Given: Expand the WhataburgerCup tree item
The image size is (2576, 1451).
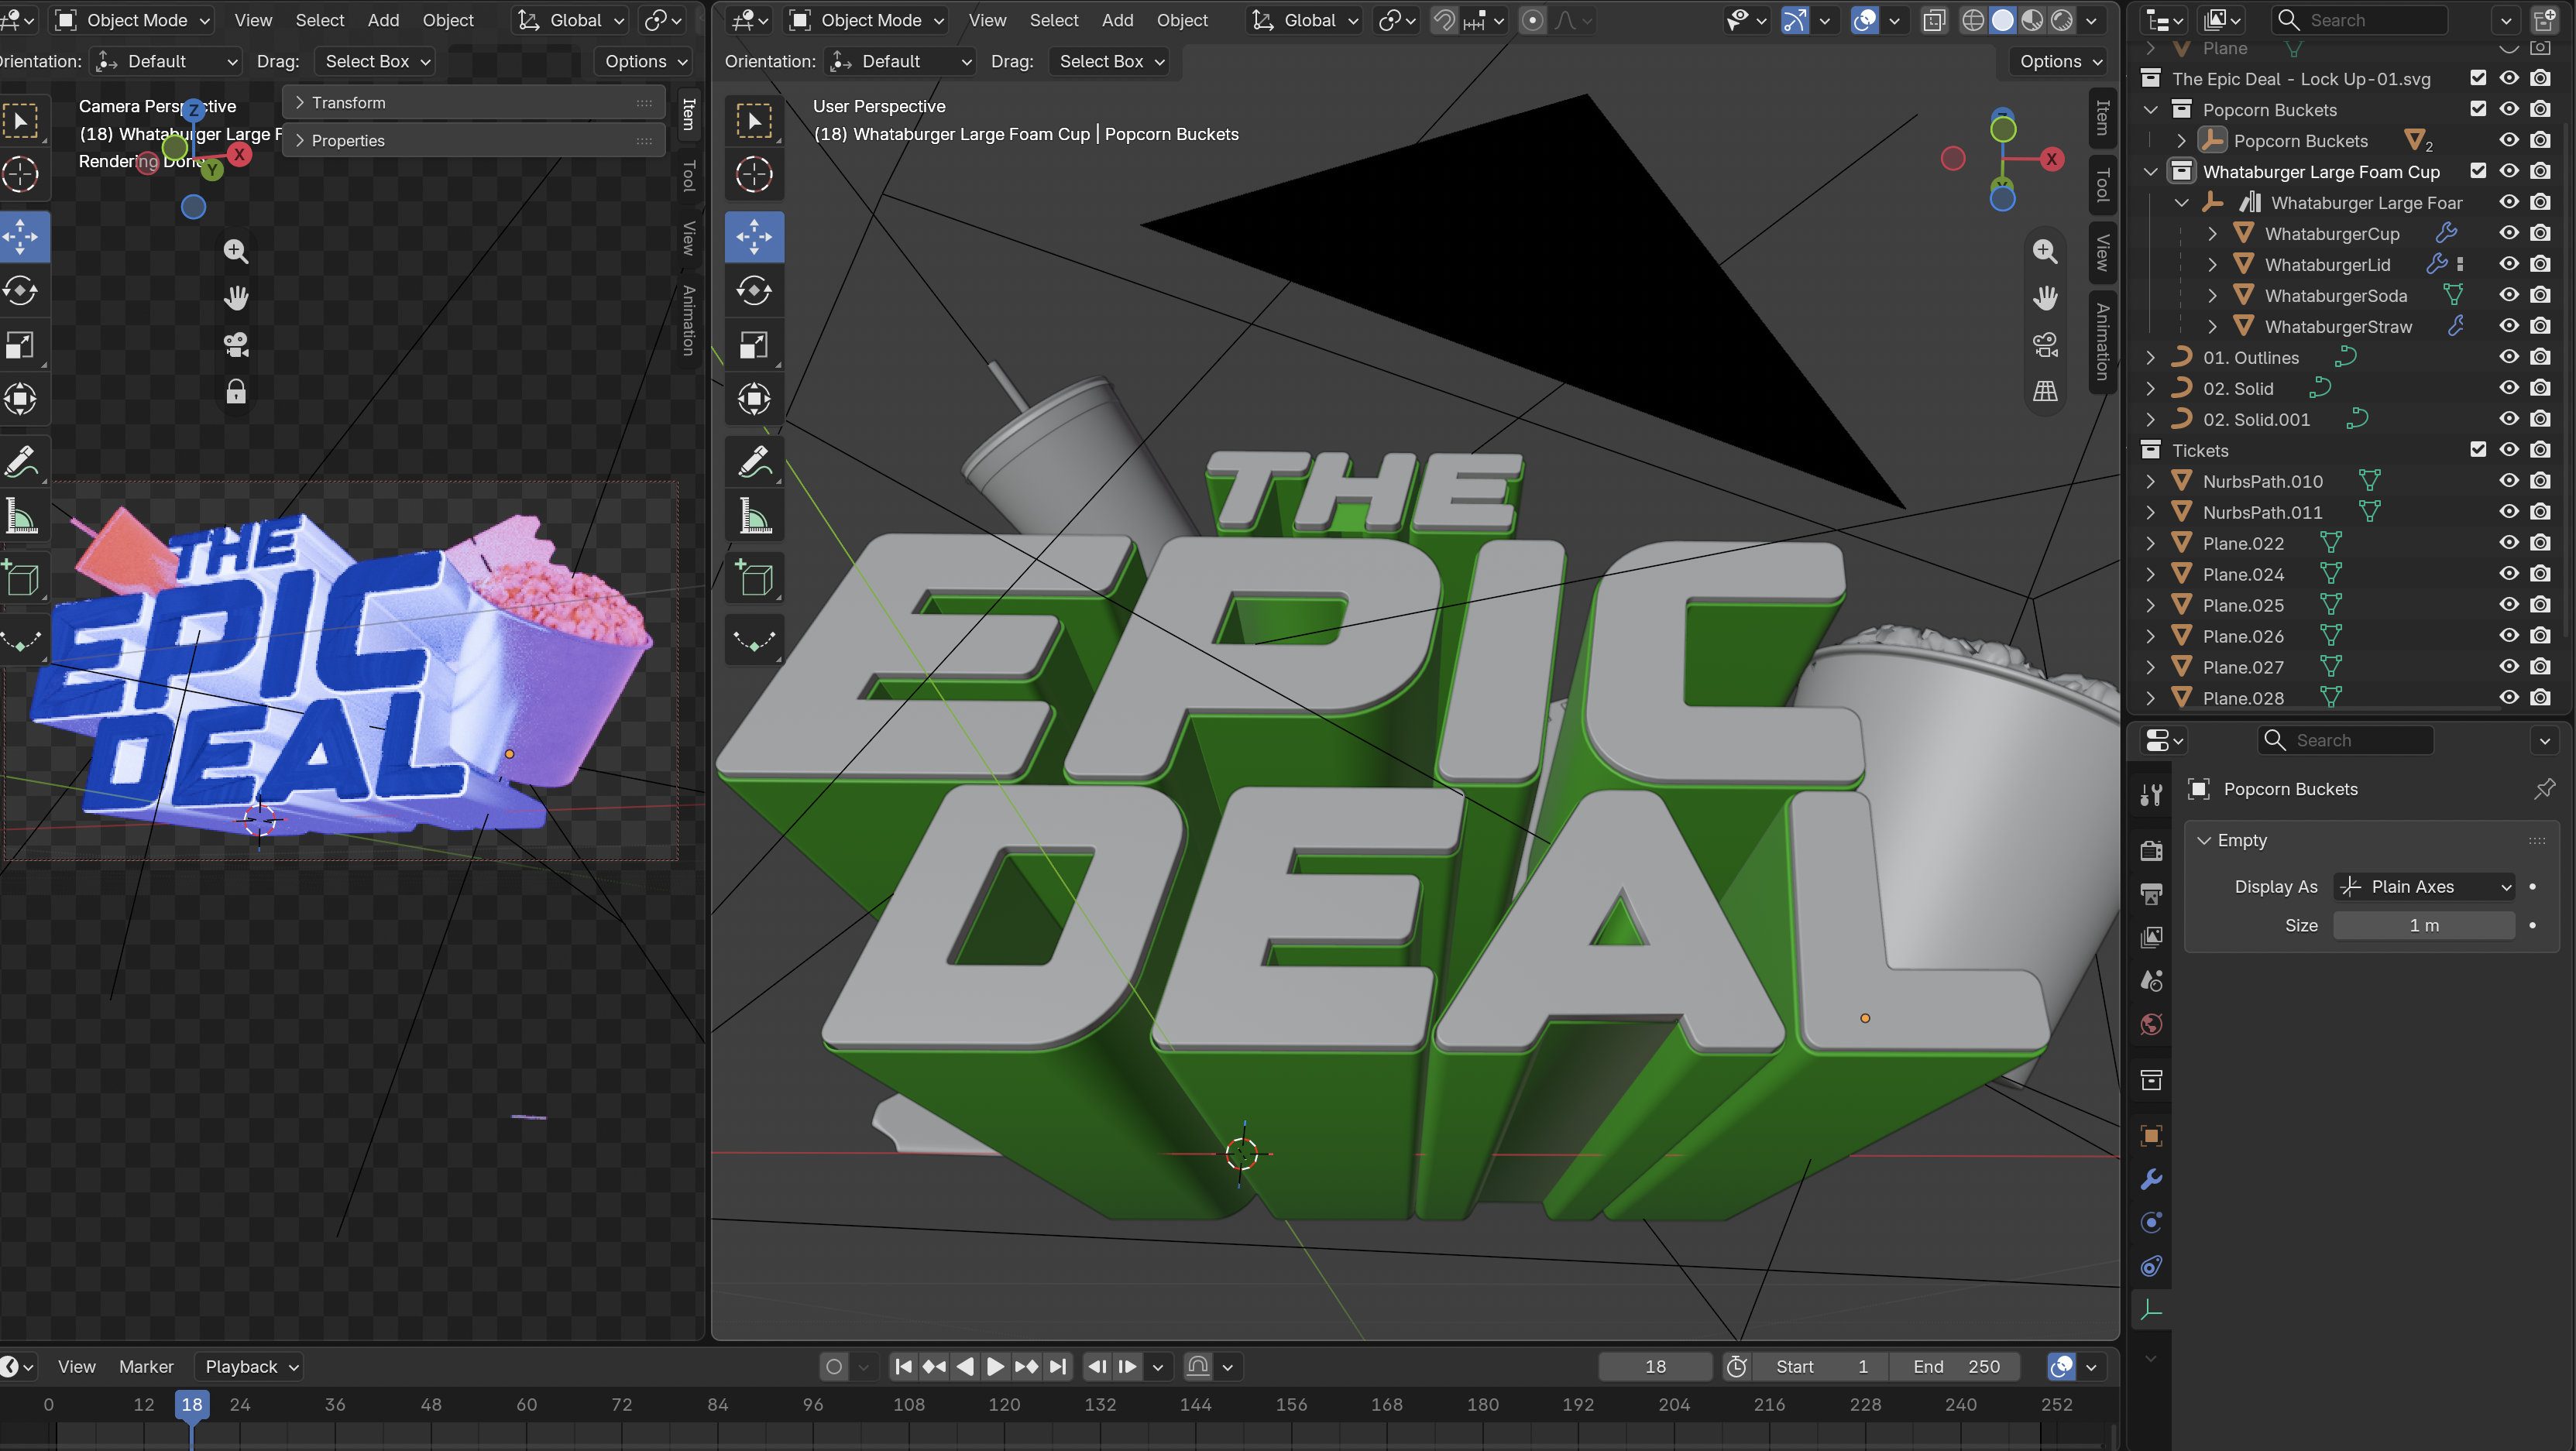Looking at the screenshot, I should point(2212,234).
